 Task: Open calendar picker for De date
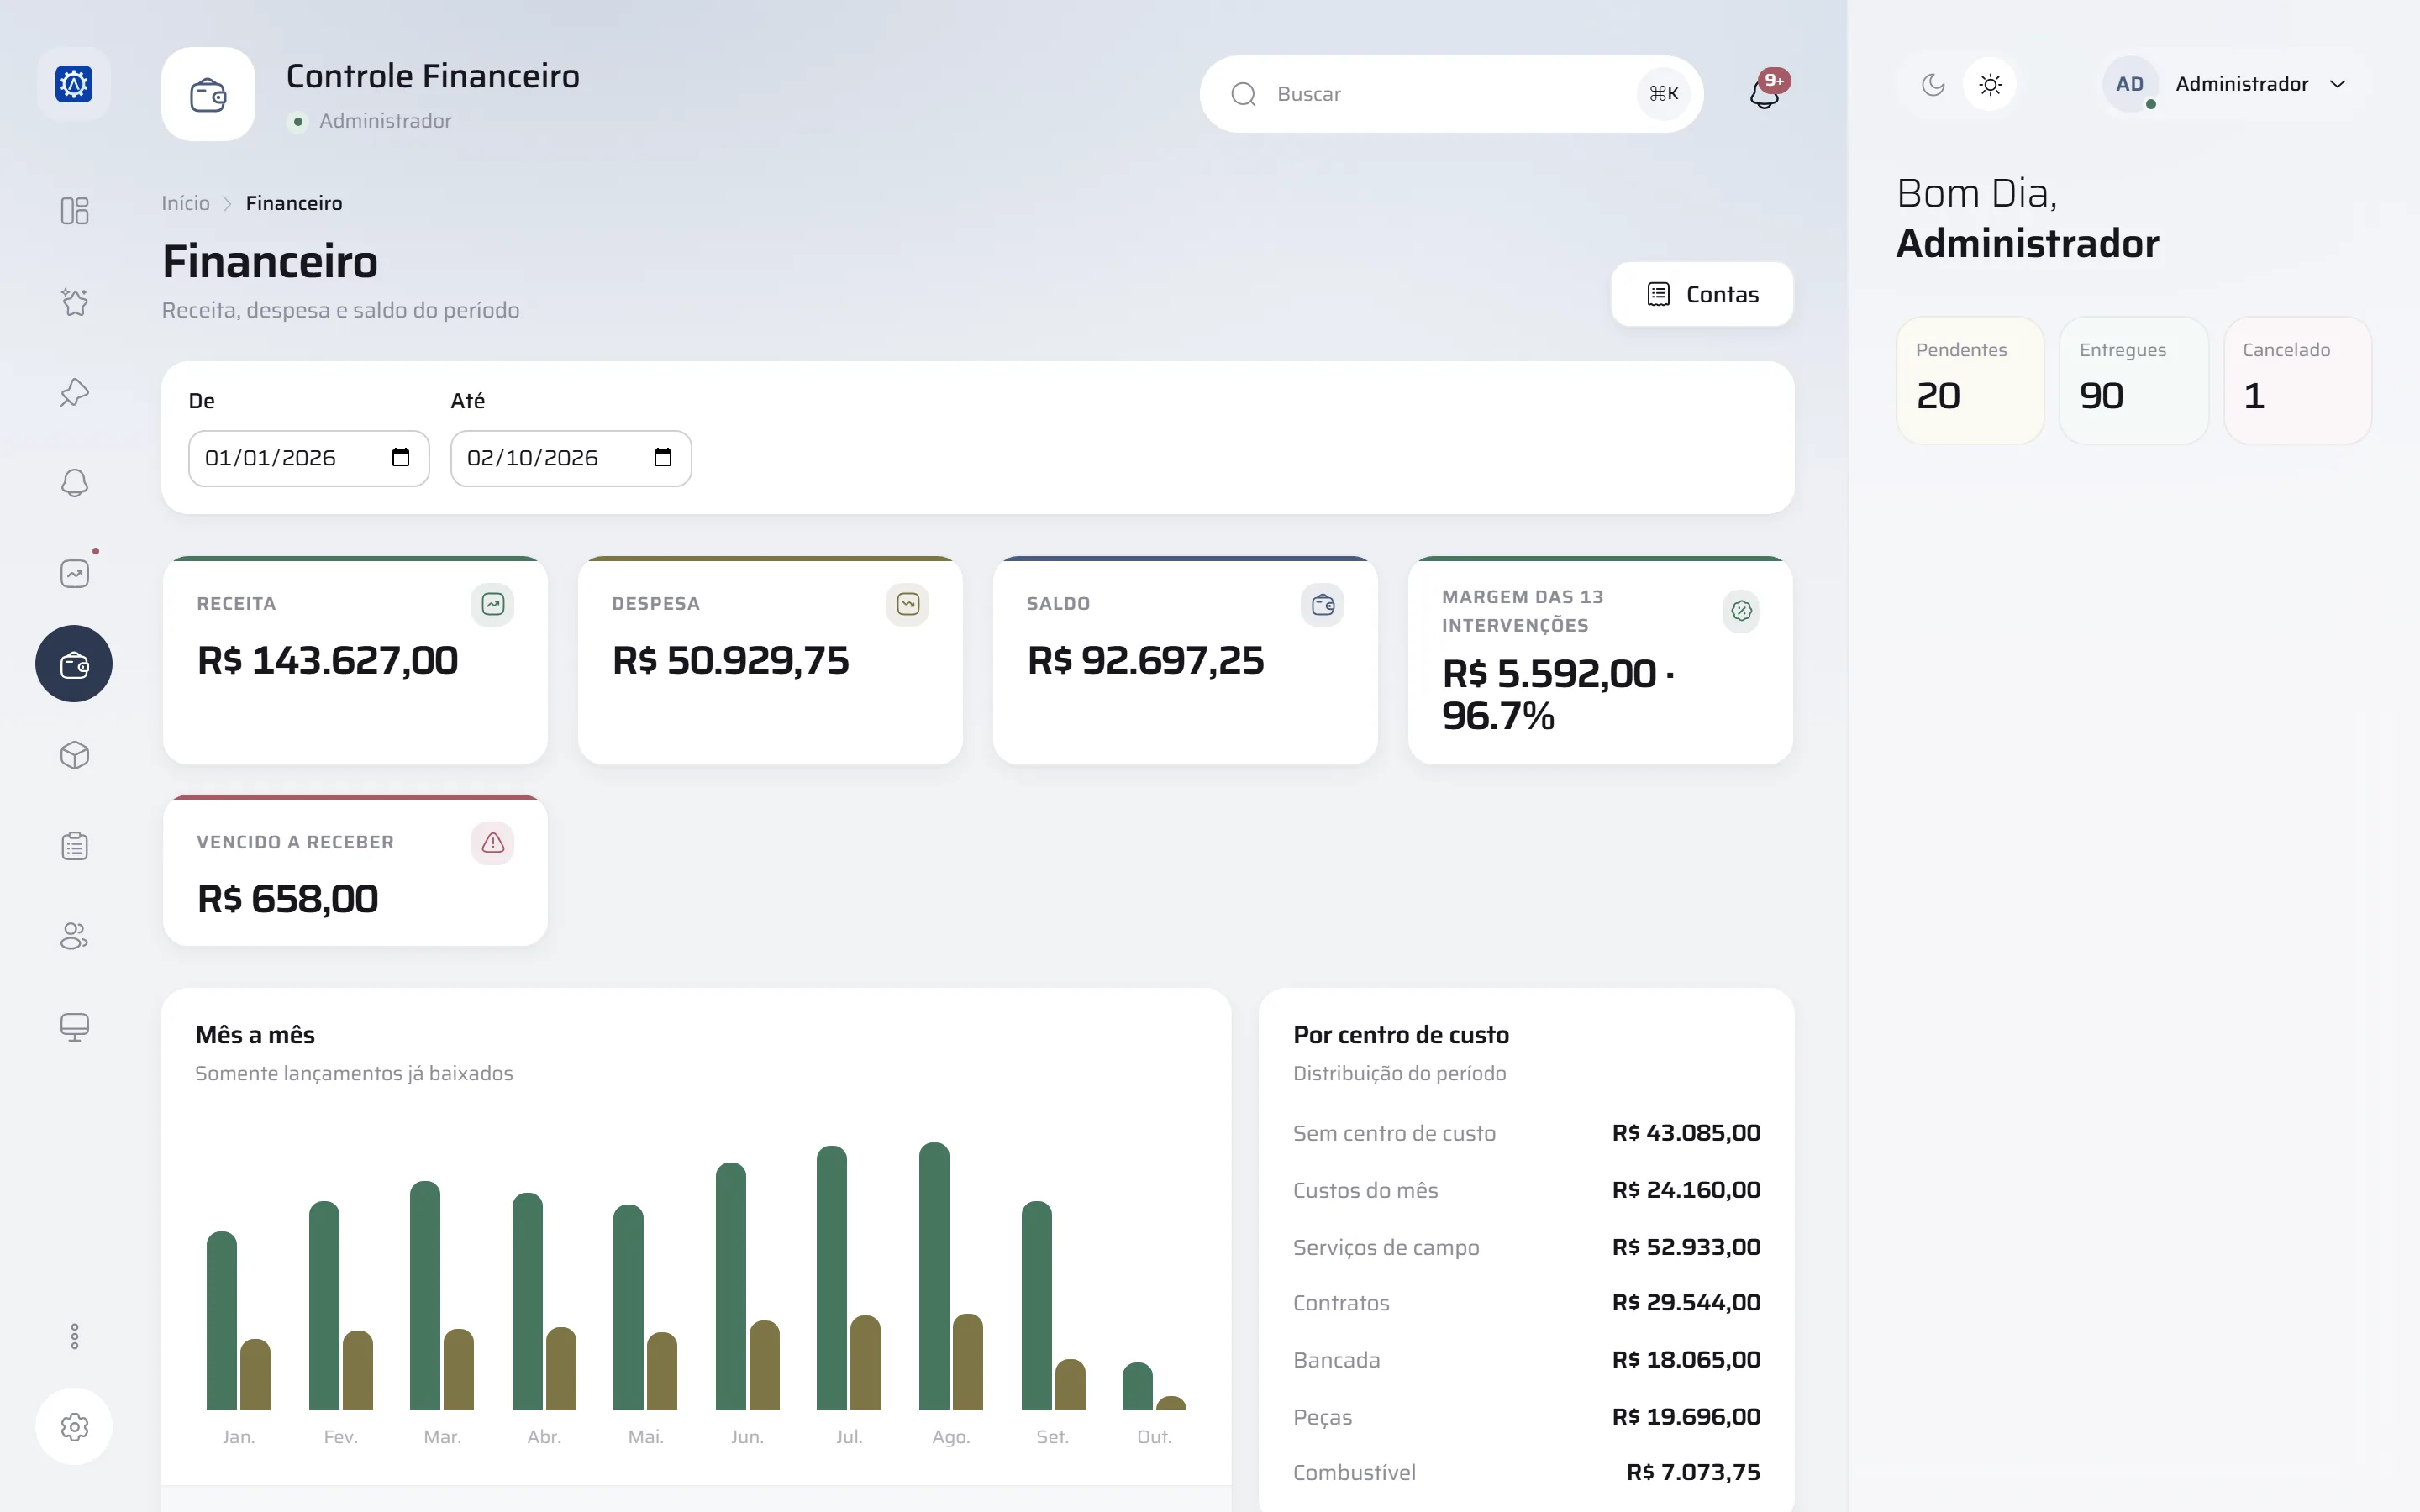(400, 457)
